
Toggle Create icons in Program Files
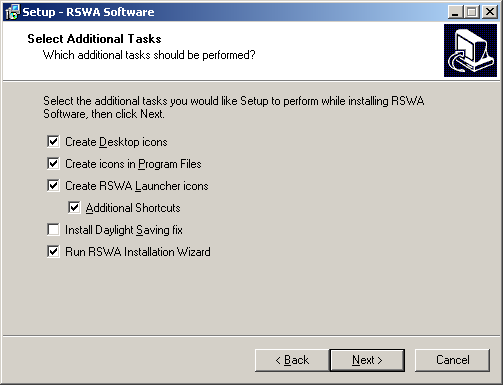[x=53, y=164]
